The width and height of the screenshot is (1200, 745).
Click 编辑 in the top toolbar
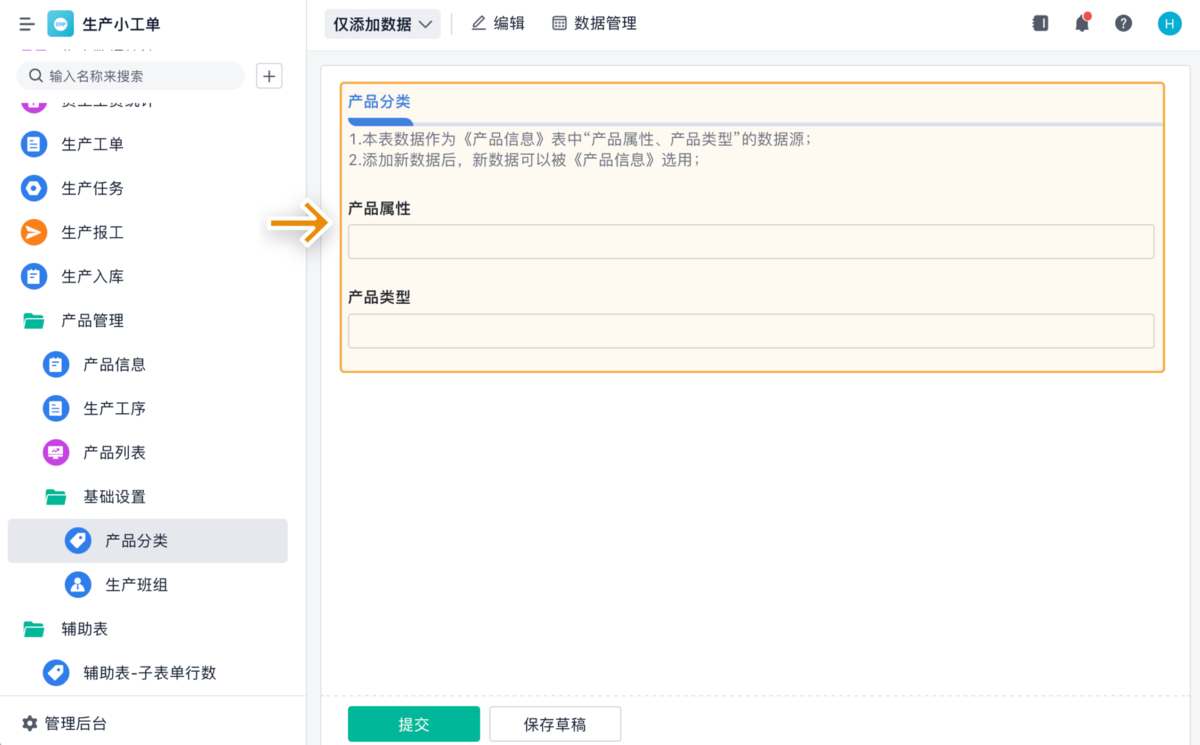[497, 23]
